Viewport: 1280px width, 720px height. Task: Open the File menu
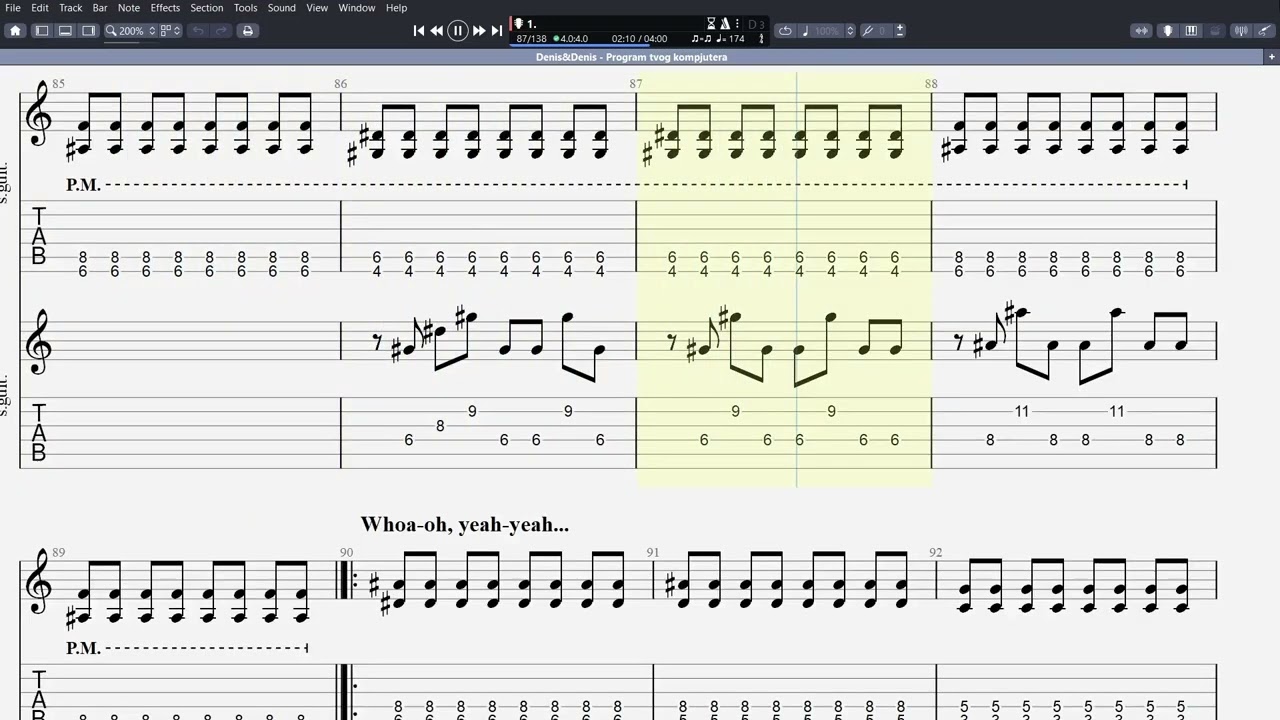(x=13, y=8)
